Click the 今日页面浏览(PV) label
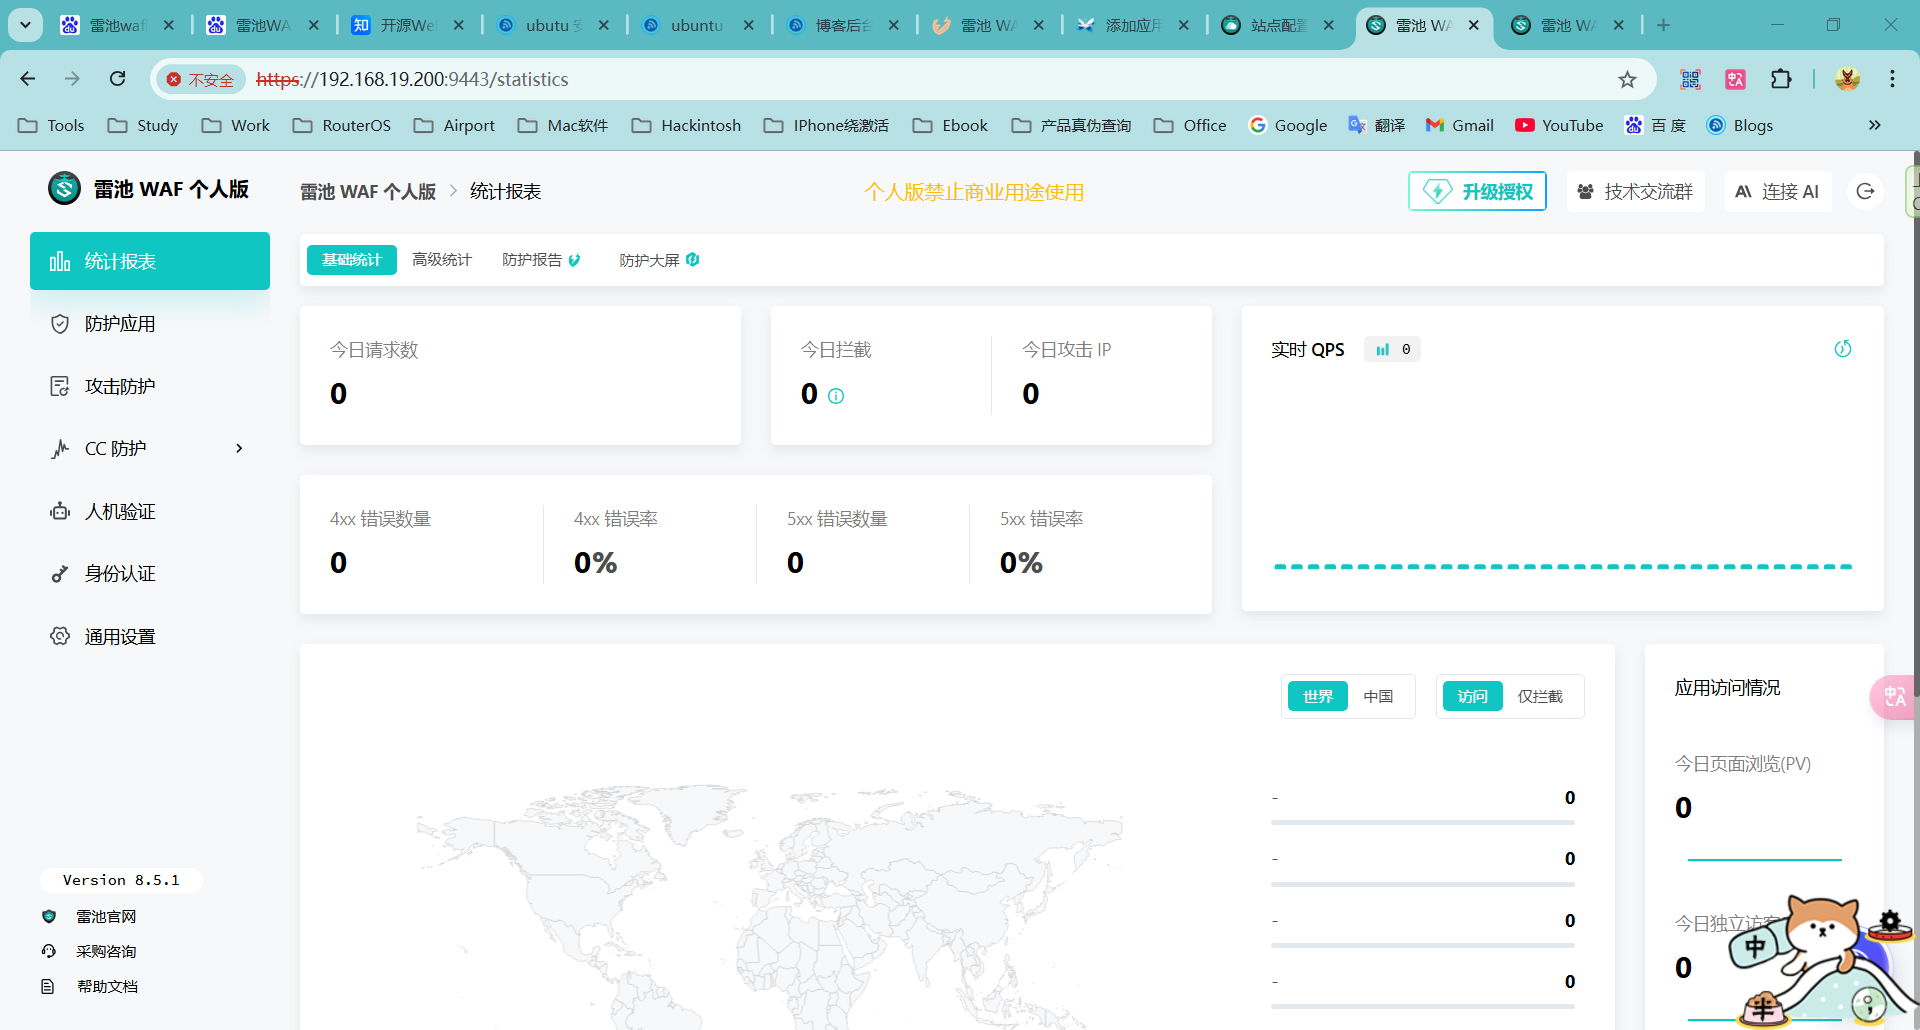 [x=1743, y=764]
